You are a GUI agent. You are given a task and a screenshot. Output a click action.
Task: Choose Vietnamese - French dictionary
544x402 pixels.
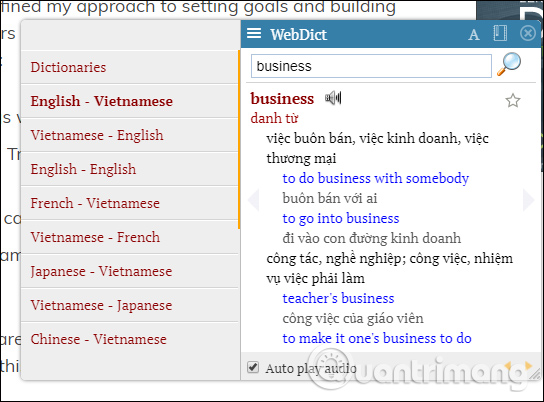click(130, 237)
